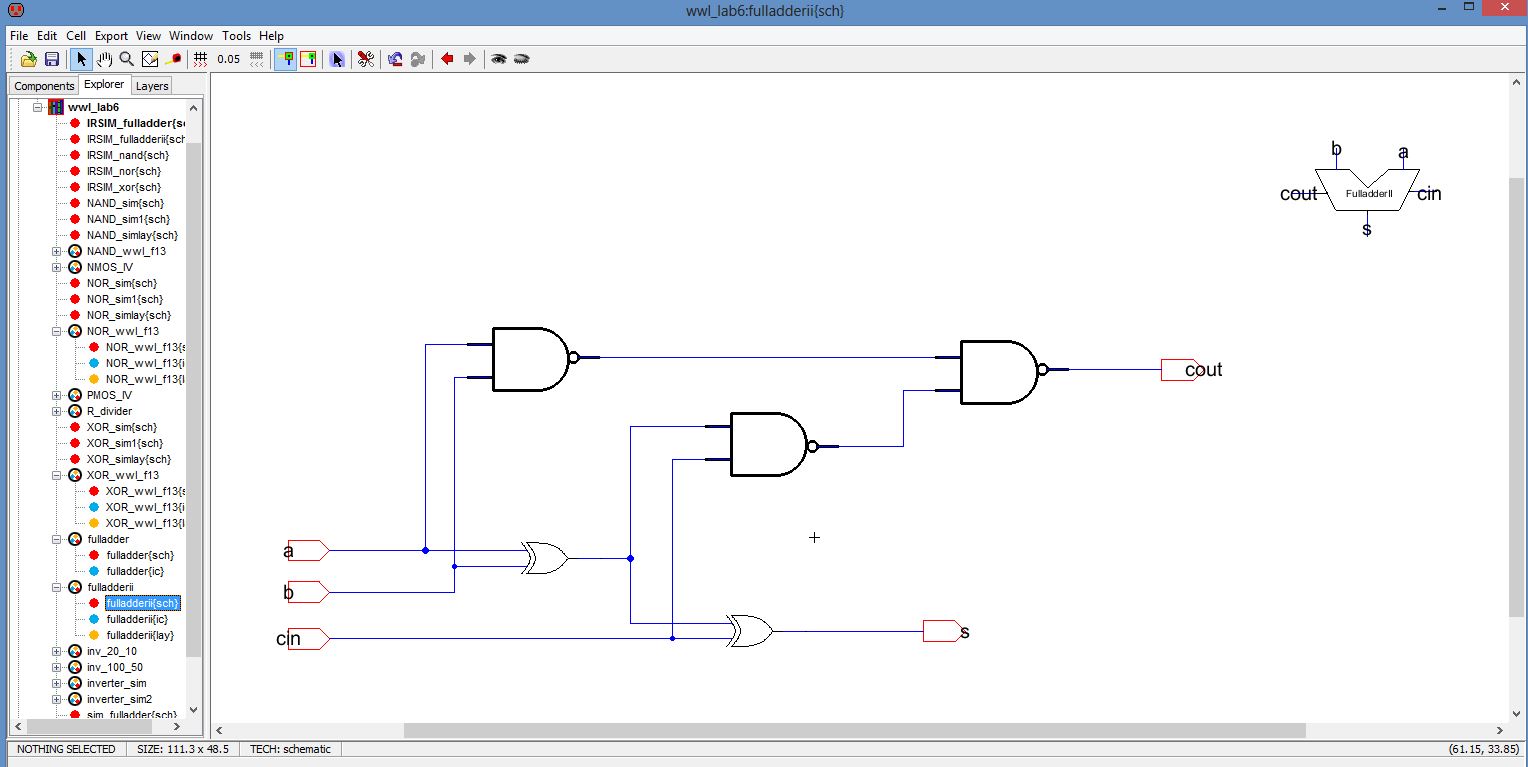Open Preferences with the wrench-screwdriver icon
Viewport: 1528px width, 767px height.
366,59
